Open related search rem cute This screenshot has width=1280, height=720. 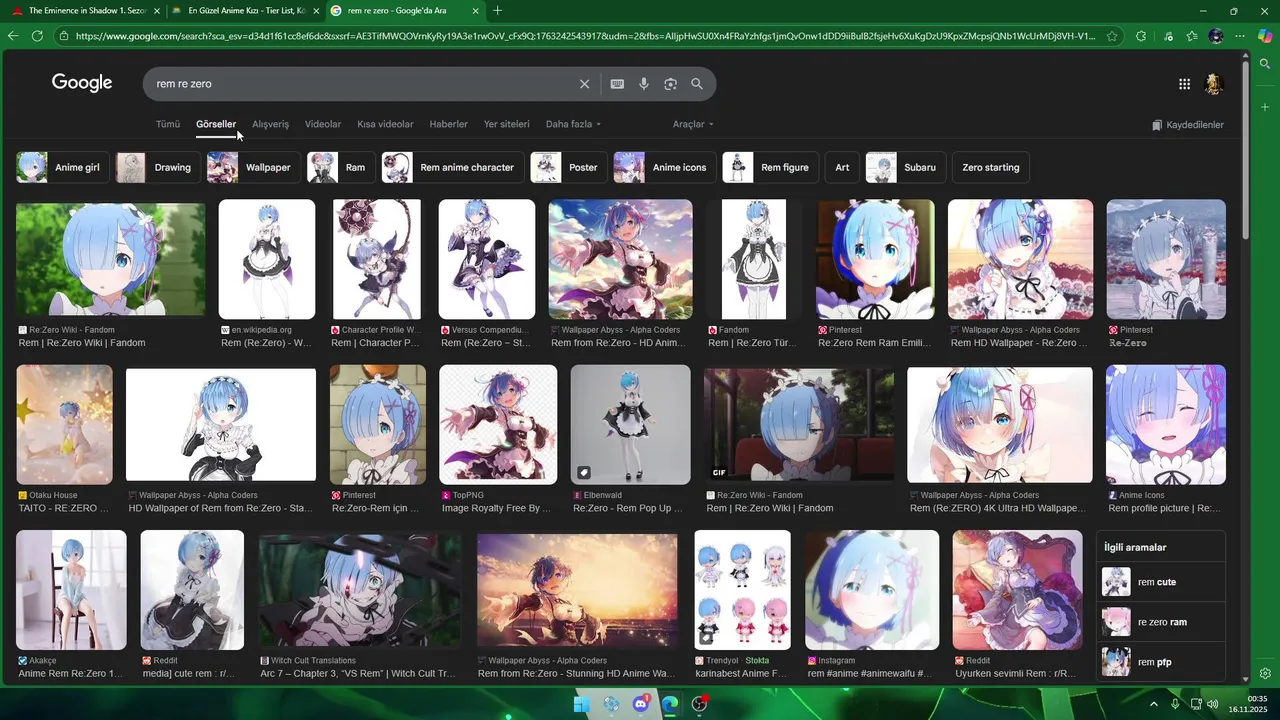(1161, 582)
